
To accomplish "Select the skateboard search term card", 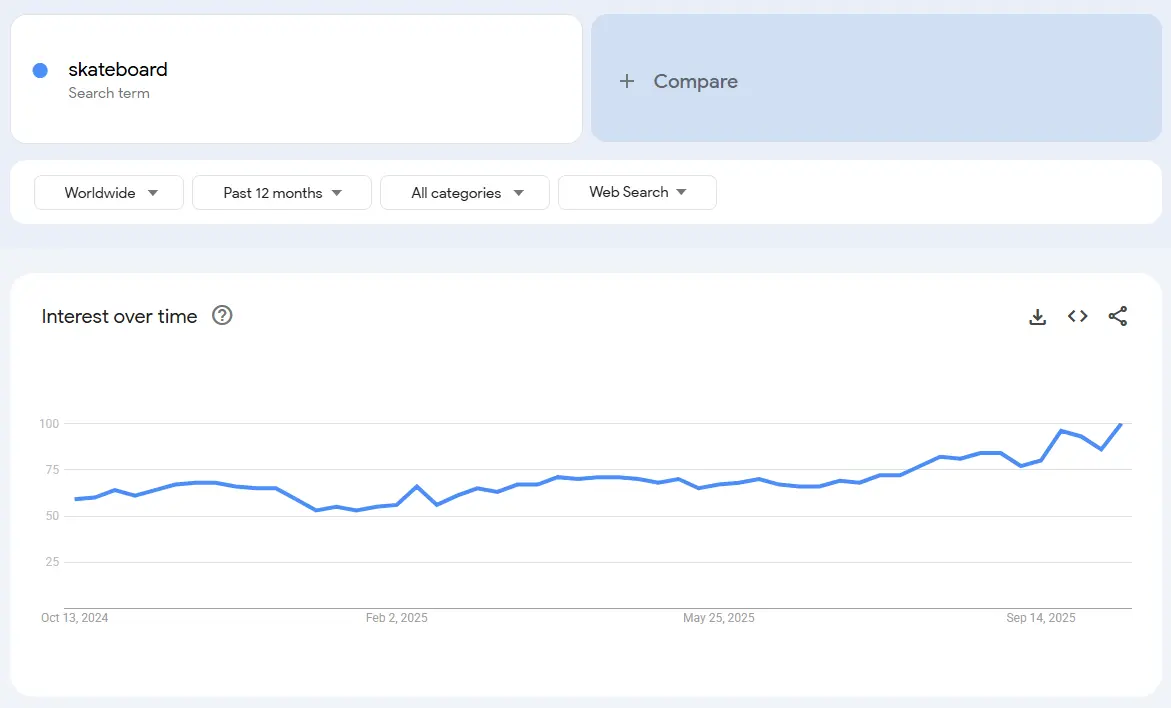I will tap(296, 78).
